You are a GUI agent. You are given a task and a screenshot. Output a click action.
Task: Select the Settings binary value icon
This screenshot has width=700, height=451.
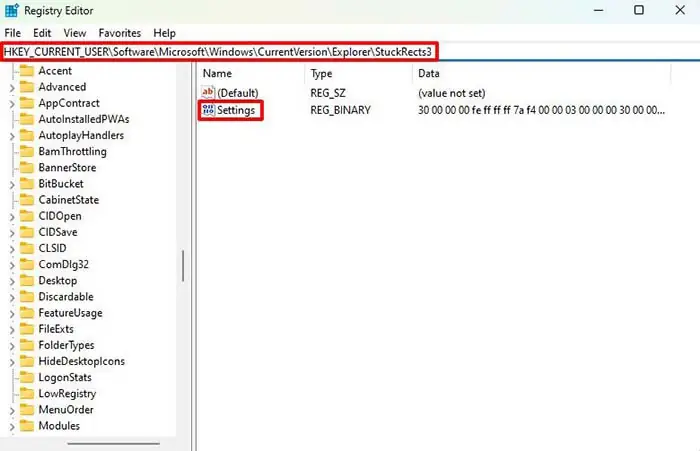208,110
